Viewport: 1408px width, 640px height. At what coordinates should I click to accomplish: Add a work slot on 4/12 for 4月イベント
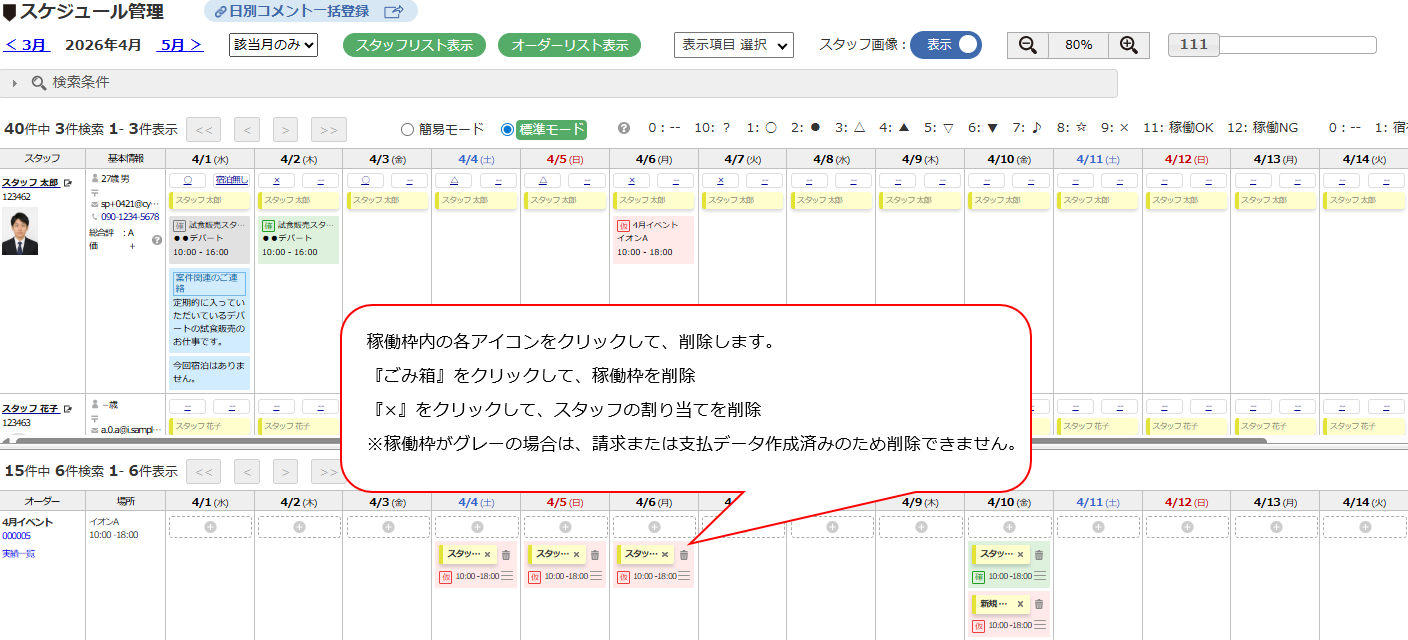pos(1186,527)
